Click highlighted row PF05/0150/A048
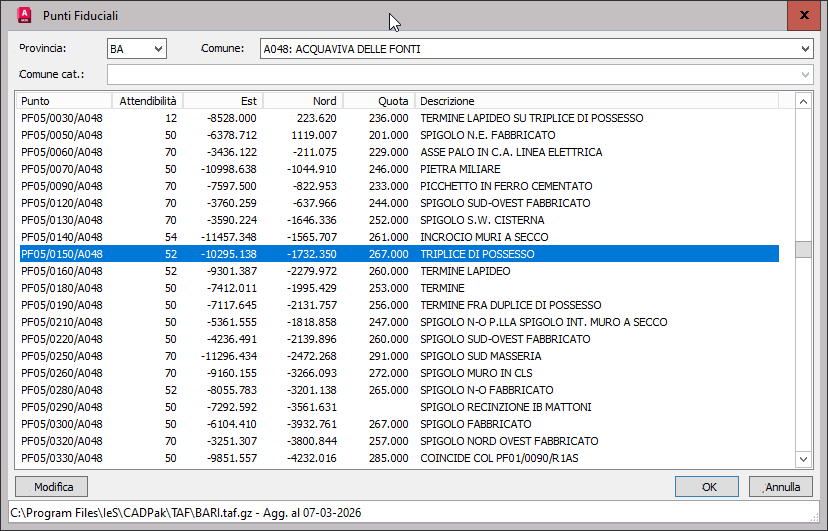Image resolution: width=828 pixels, height=531 pixels. pyautogui.click(x=399, y=254)
